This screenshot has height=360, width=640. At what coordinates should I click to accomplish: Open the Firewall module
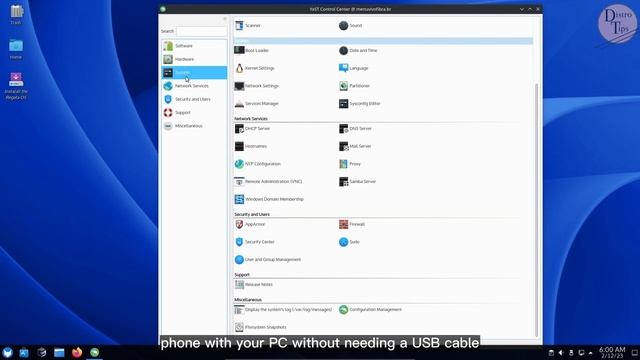(x=352, y=224)
